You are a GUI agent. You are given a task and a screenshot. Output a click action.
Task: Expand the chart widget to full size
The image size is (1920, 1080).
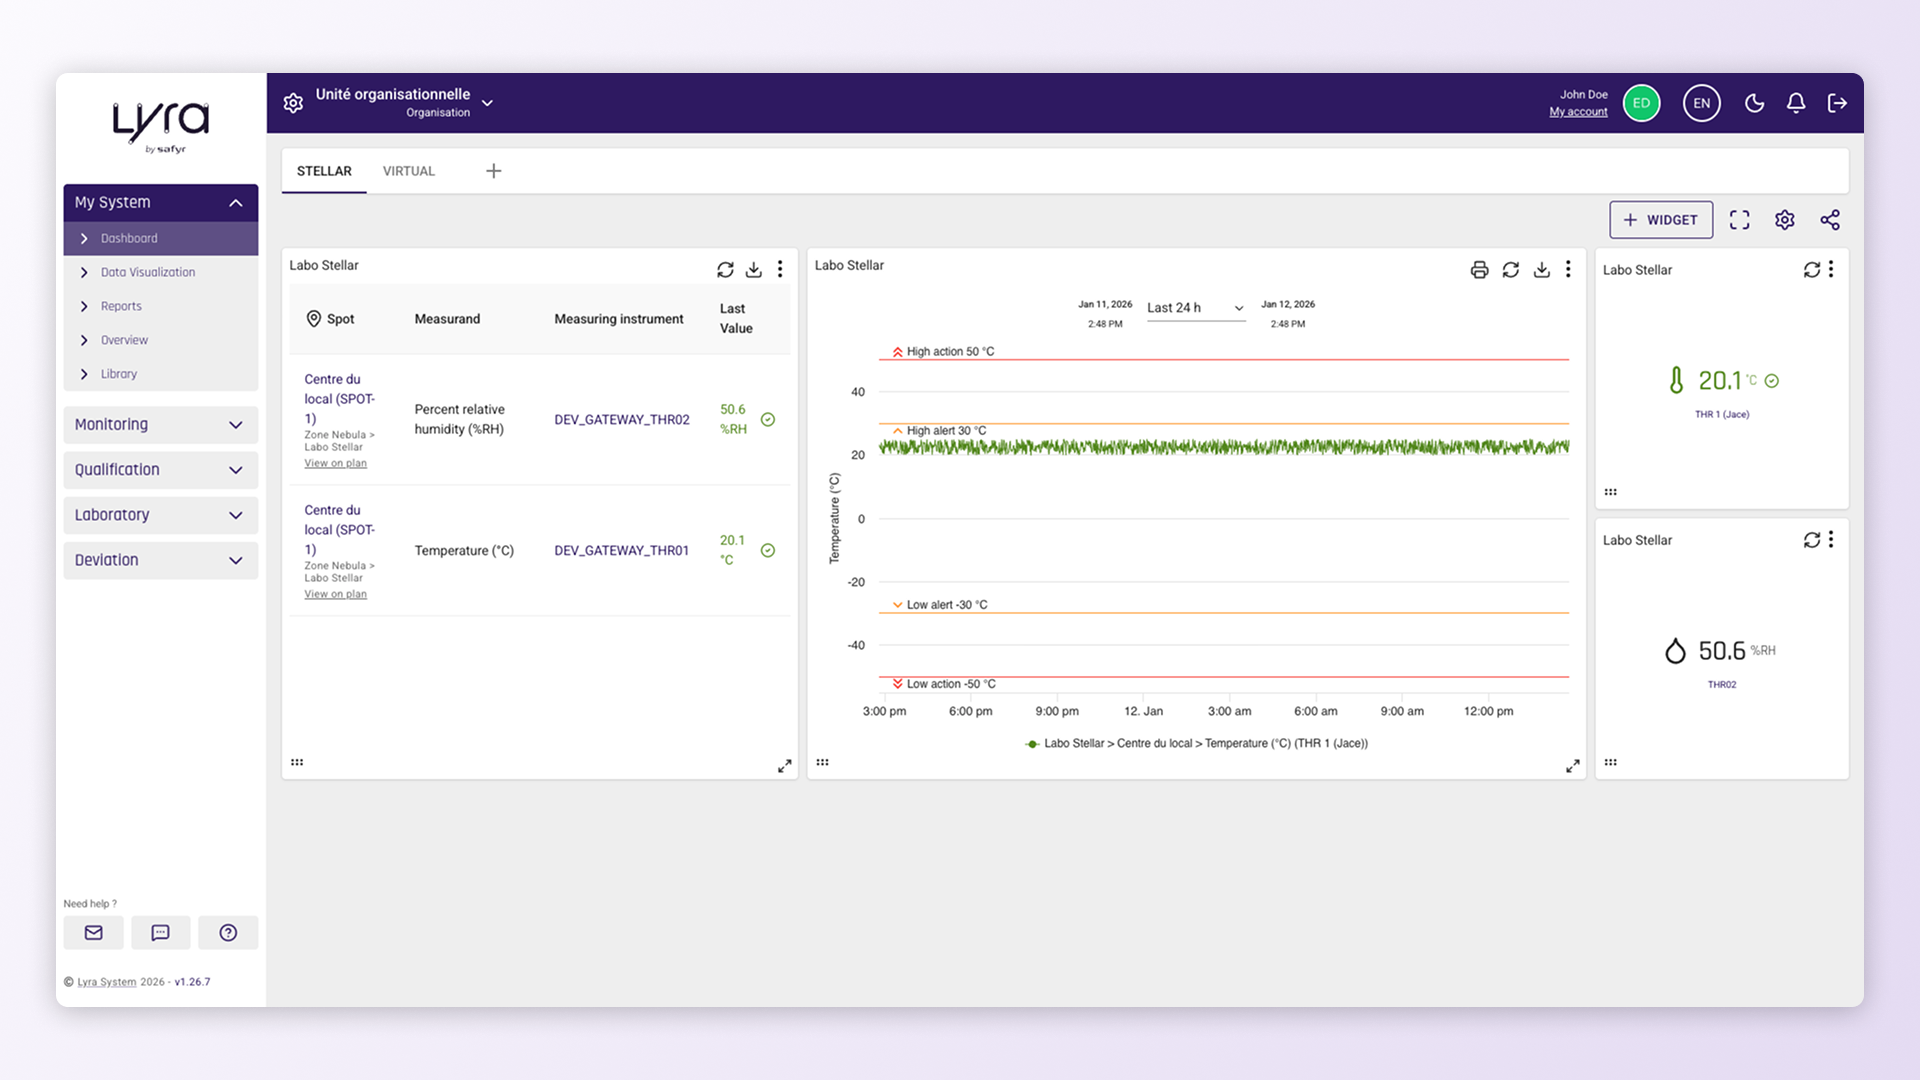(x=1572, y=766)
